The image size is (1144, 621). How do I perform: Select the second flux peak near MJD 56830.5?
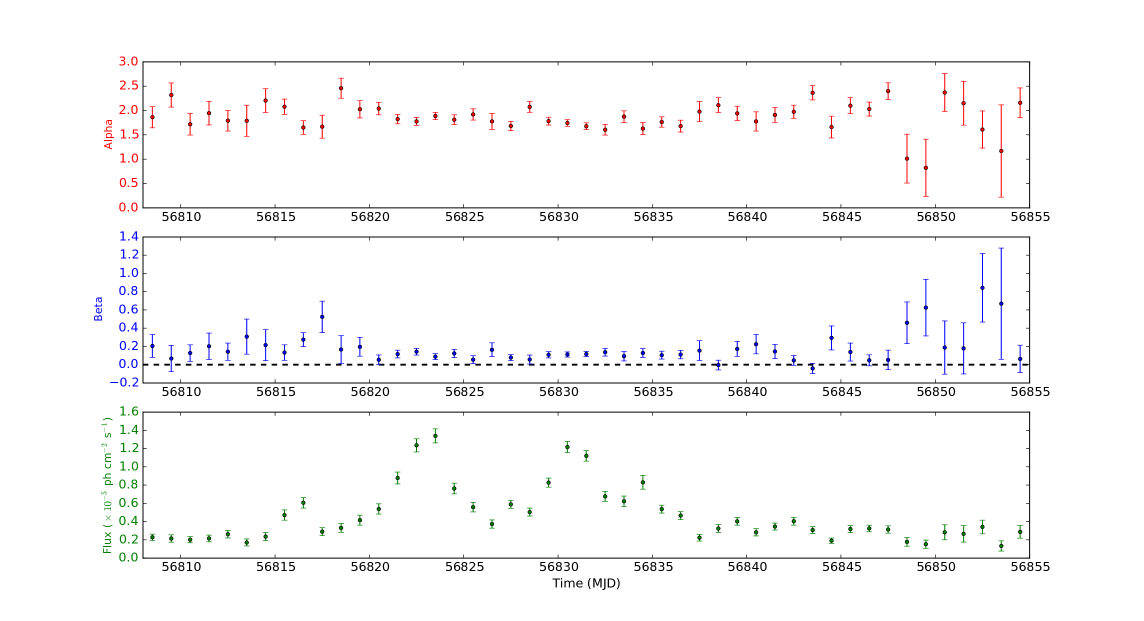(567, 447)
